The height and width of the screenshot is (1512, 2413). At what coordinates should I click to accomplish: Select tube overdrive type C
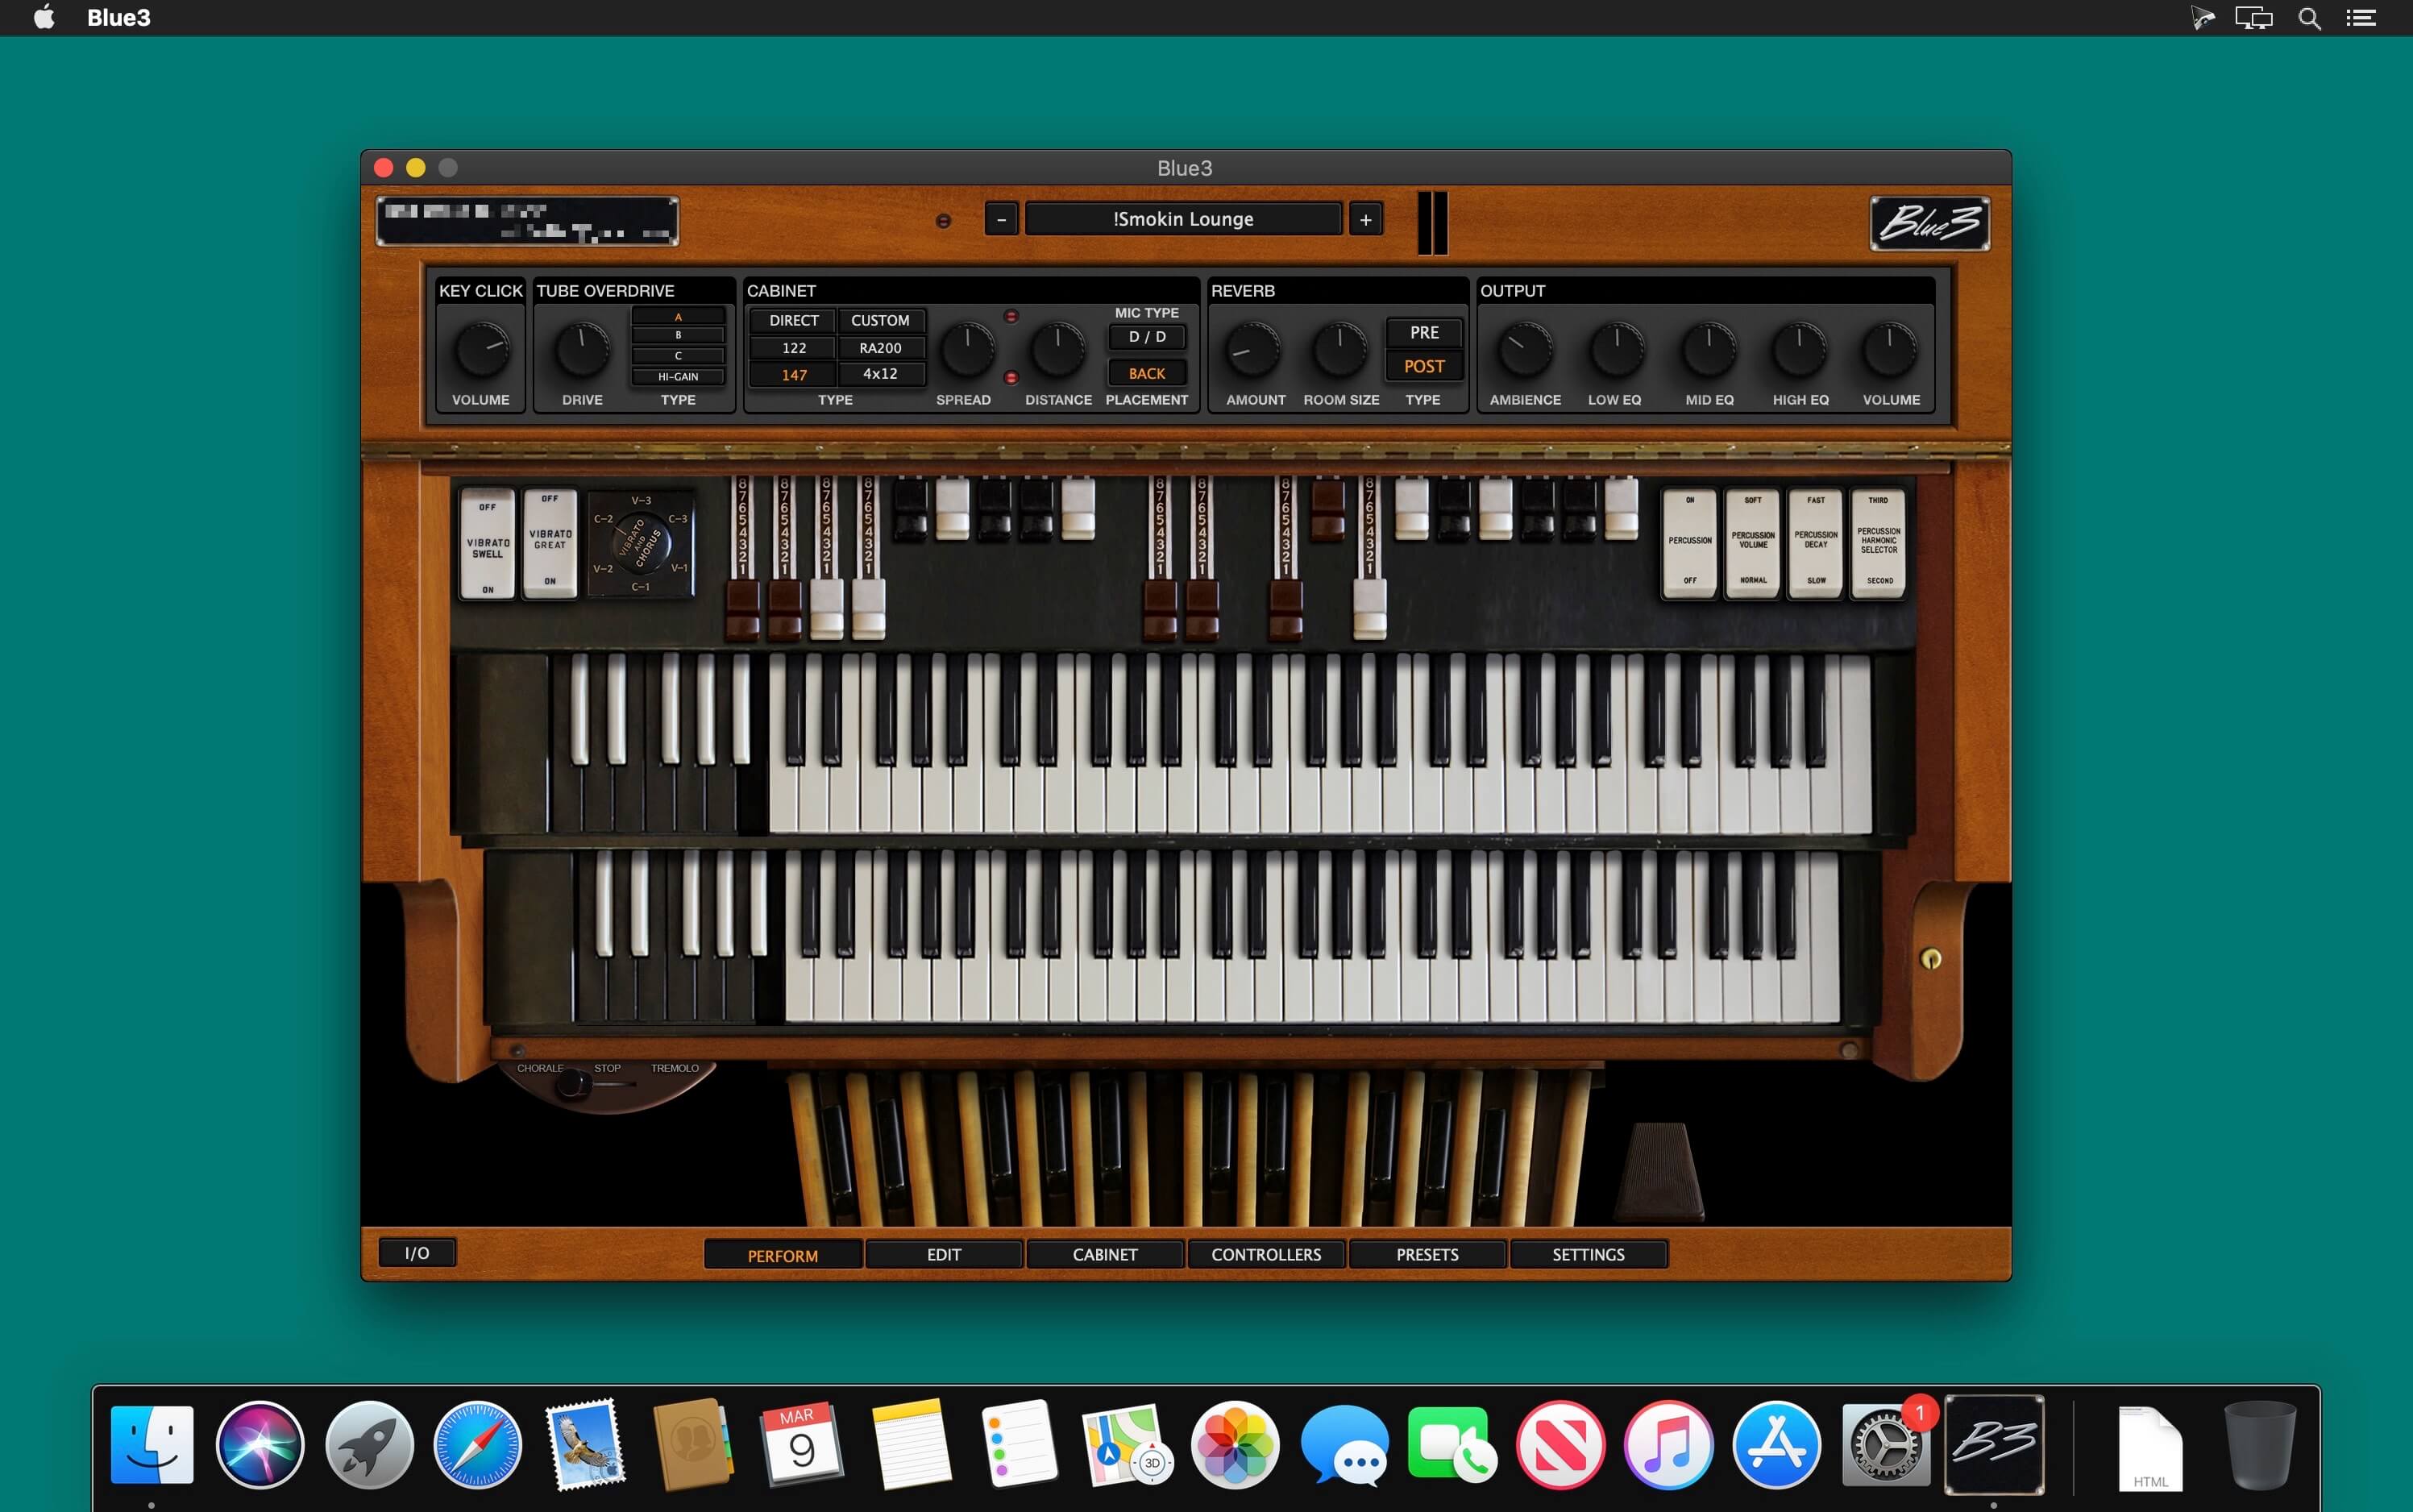click(678, 356)
